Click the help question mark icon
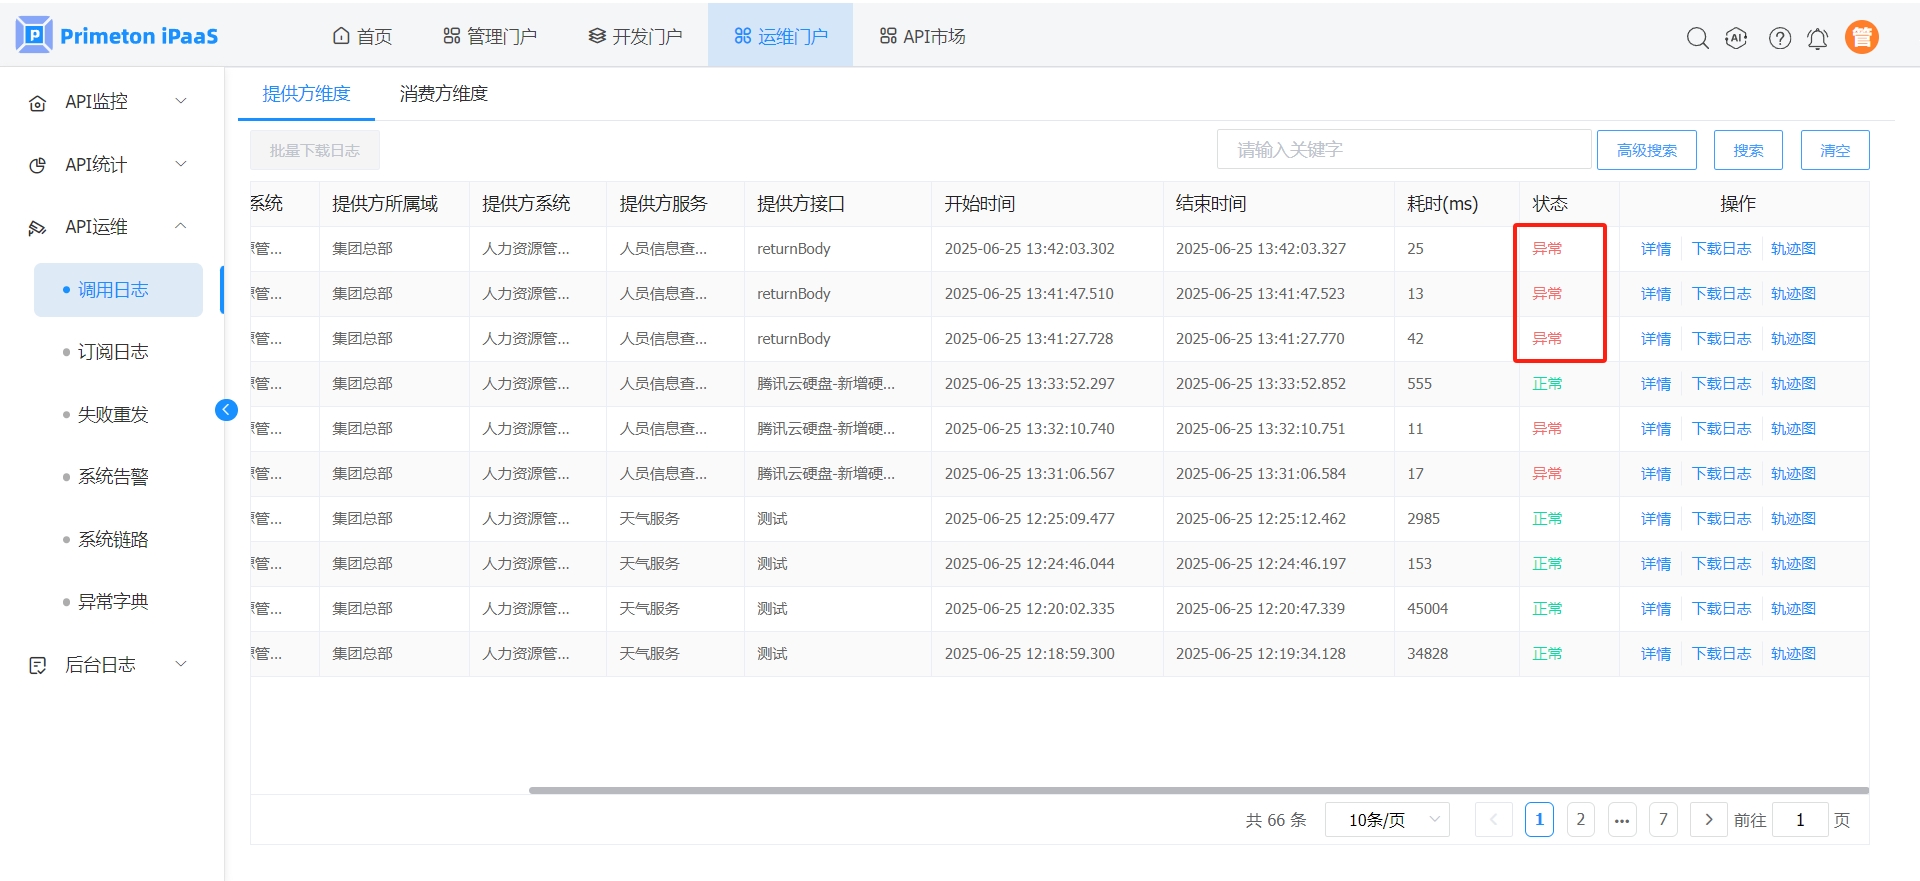The image size is (1920, 881). click(1779, 38)
